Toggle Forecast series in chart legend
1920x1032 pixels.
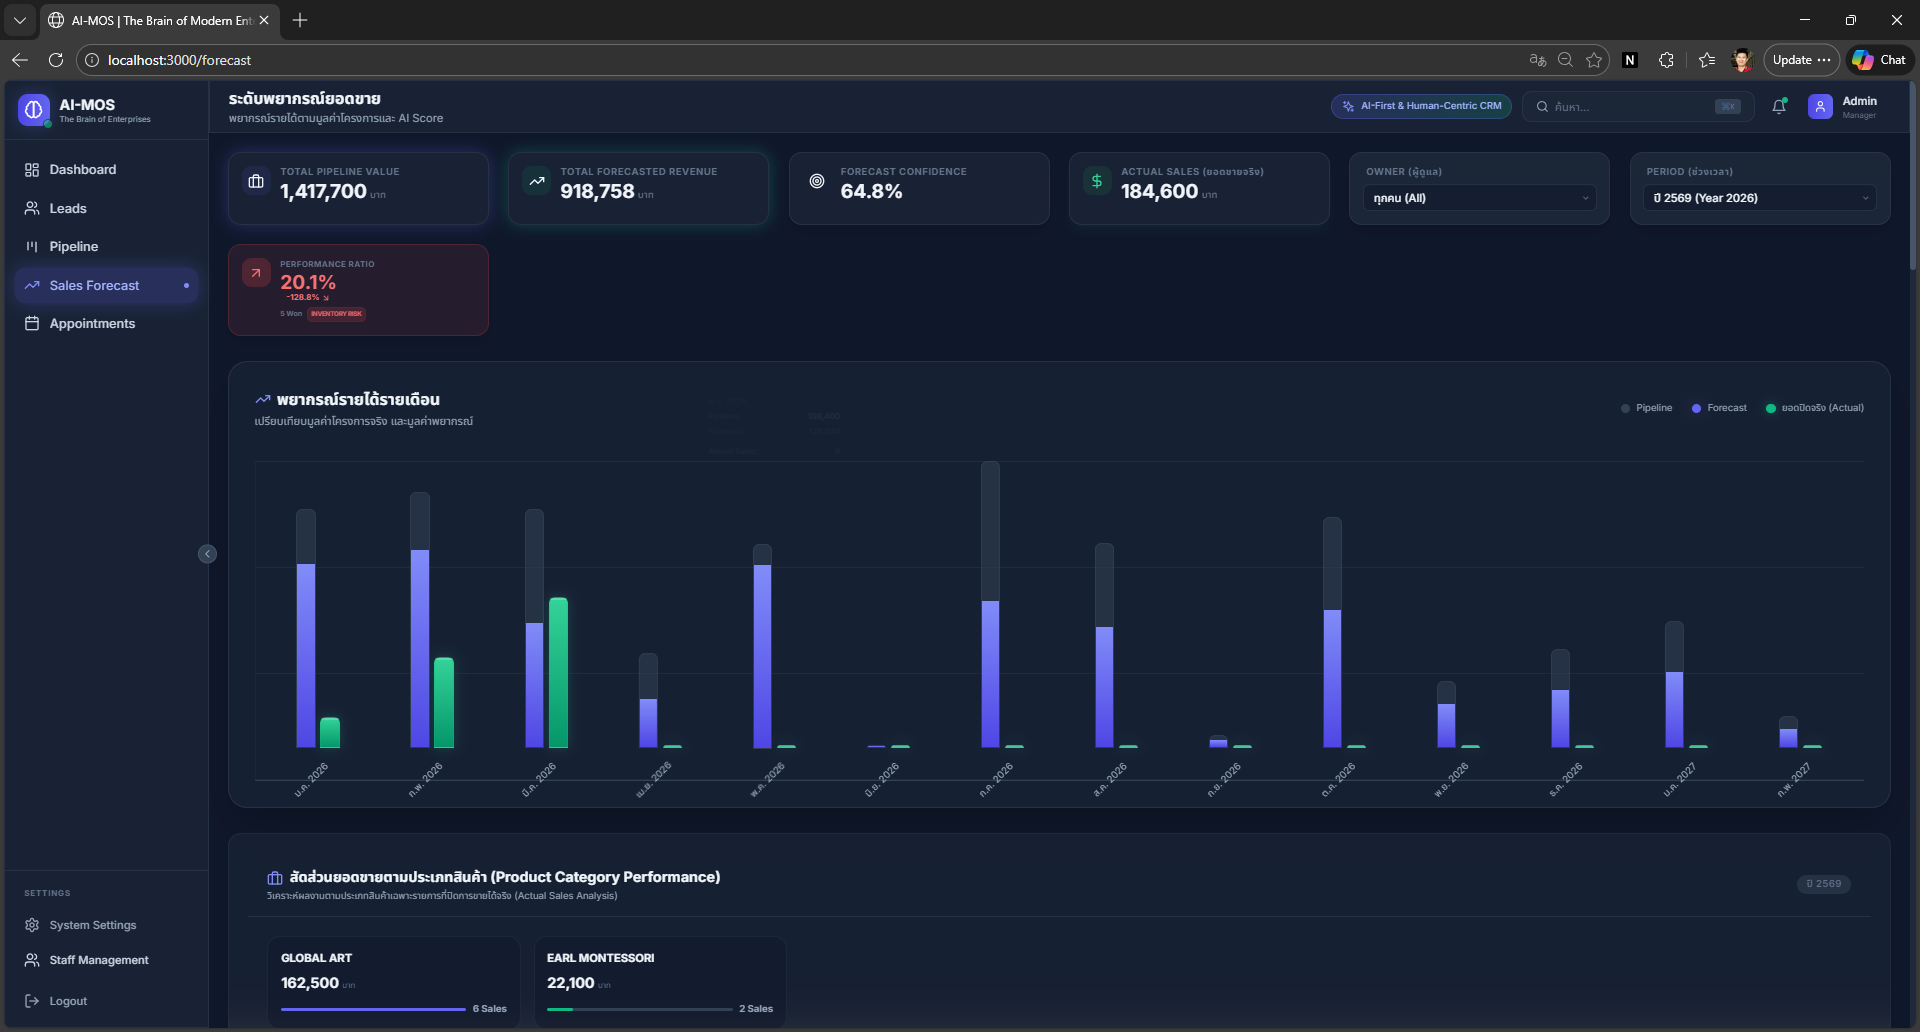point(1719,408)
